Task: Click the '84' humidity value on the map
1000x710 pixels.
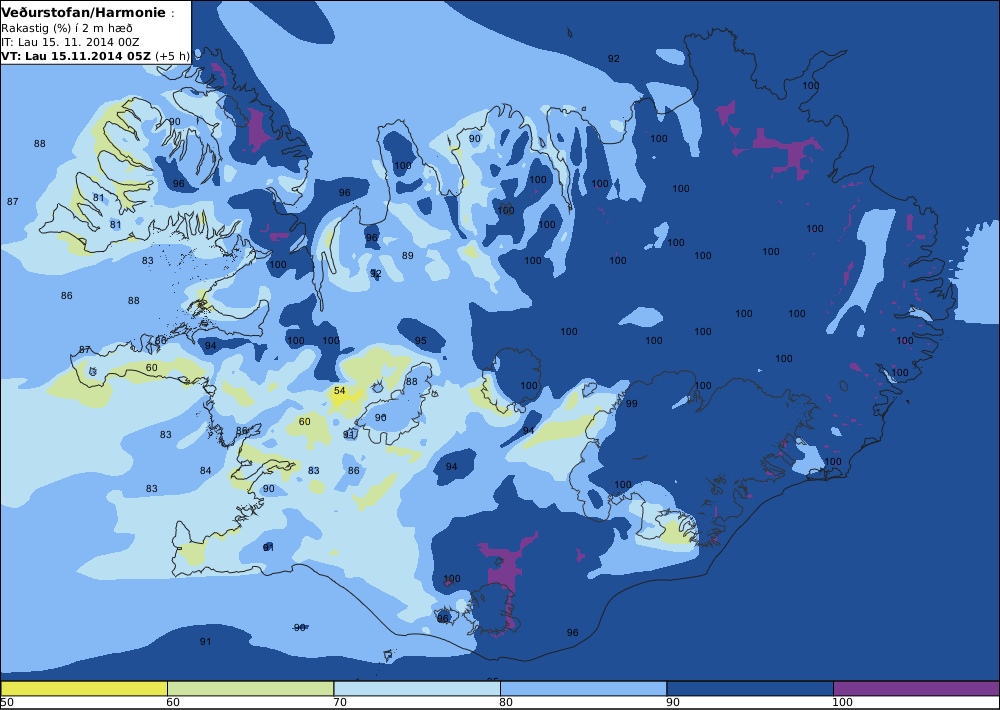Action: tap(205, 471)
